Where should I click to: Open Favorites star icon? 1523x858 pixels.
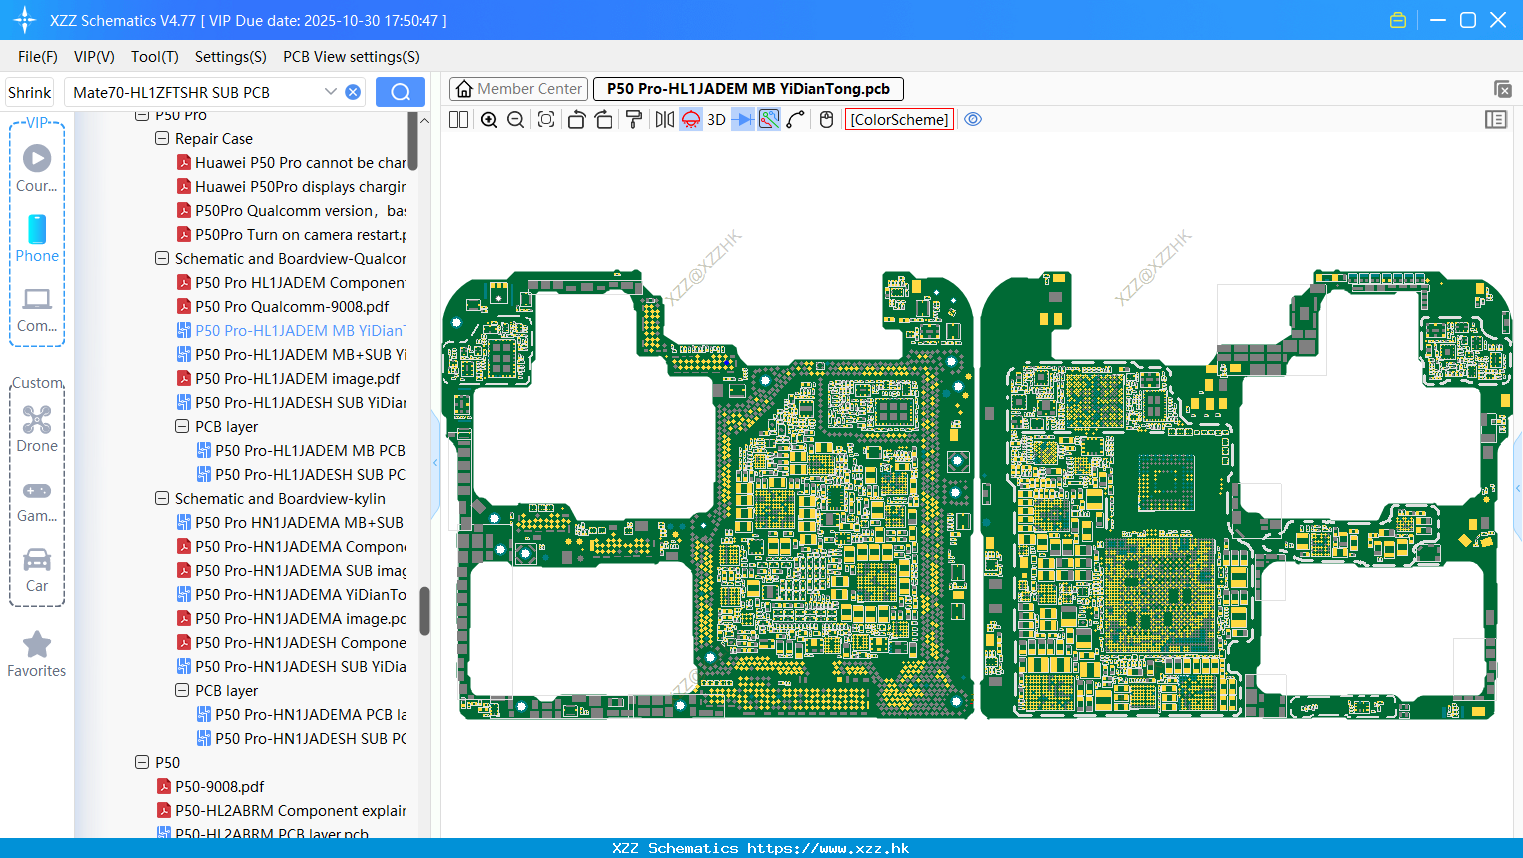tap(37, 654)
